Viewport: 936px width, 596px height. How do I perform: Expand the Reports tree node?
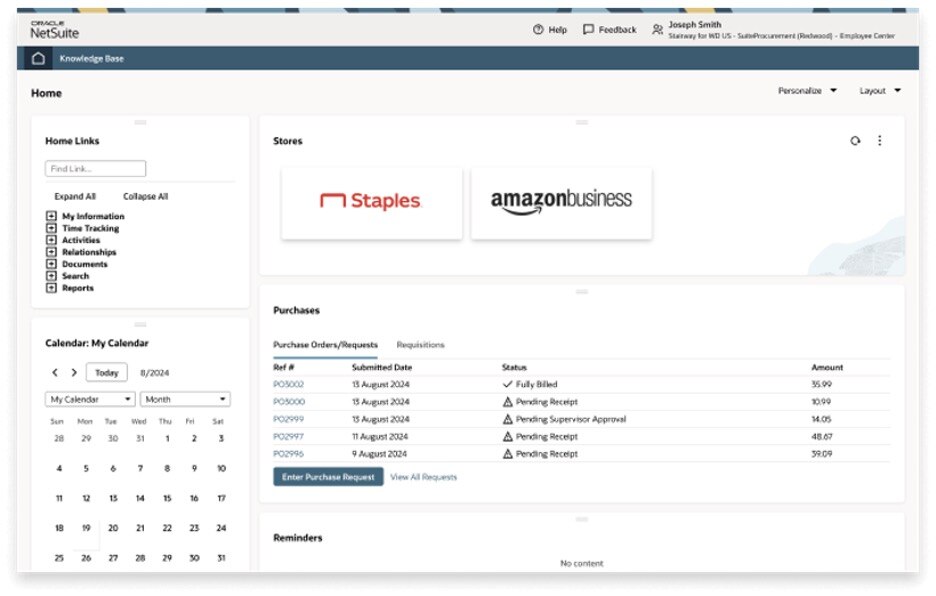pyautogui.click(x=51, y=289)
